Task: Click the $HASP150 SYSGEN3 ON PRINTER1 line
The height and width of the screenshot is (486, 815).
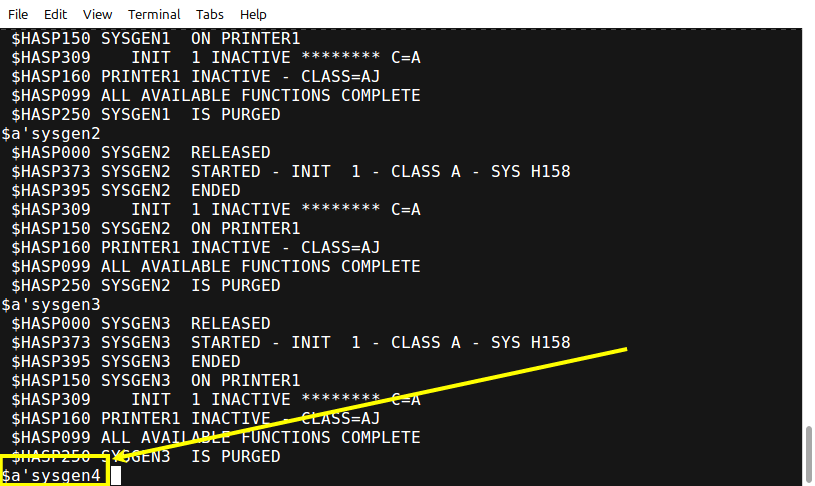Action: click(x=156, y=380)
